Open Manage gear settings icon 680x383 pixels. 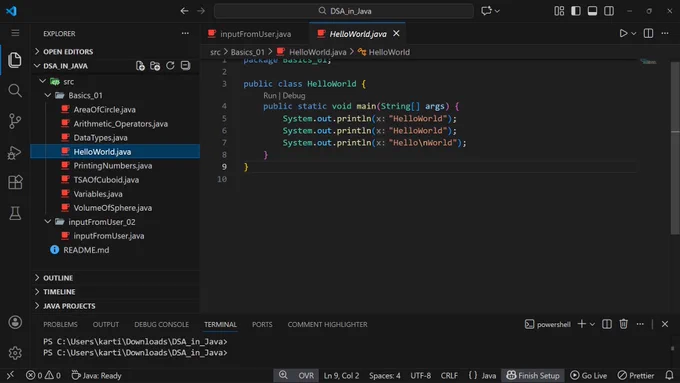tap(15, 353)
